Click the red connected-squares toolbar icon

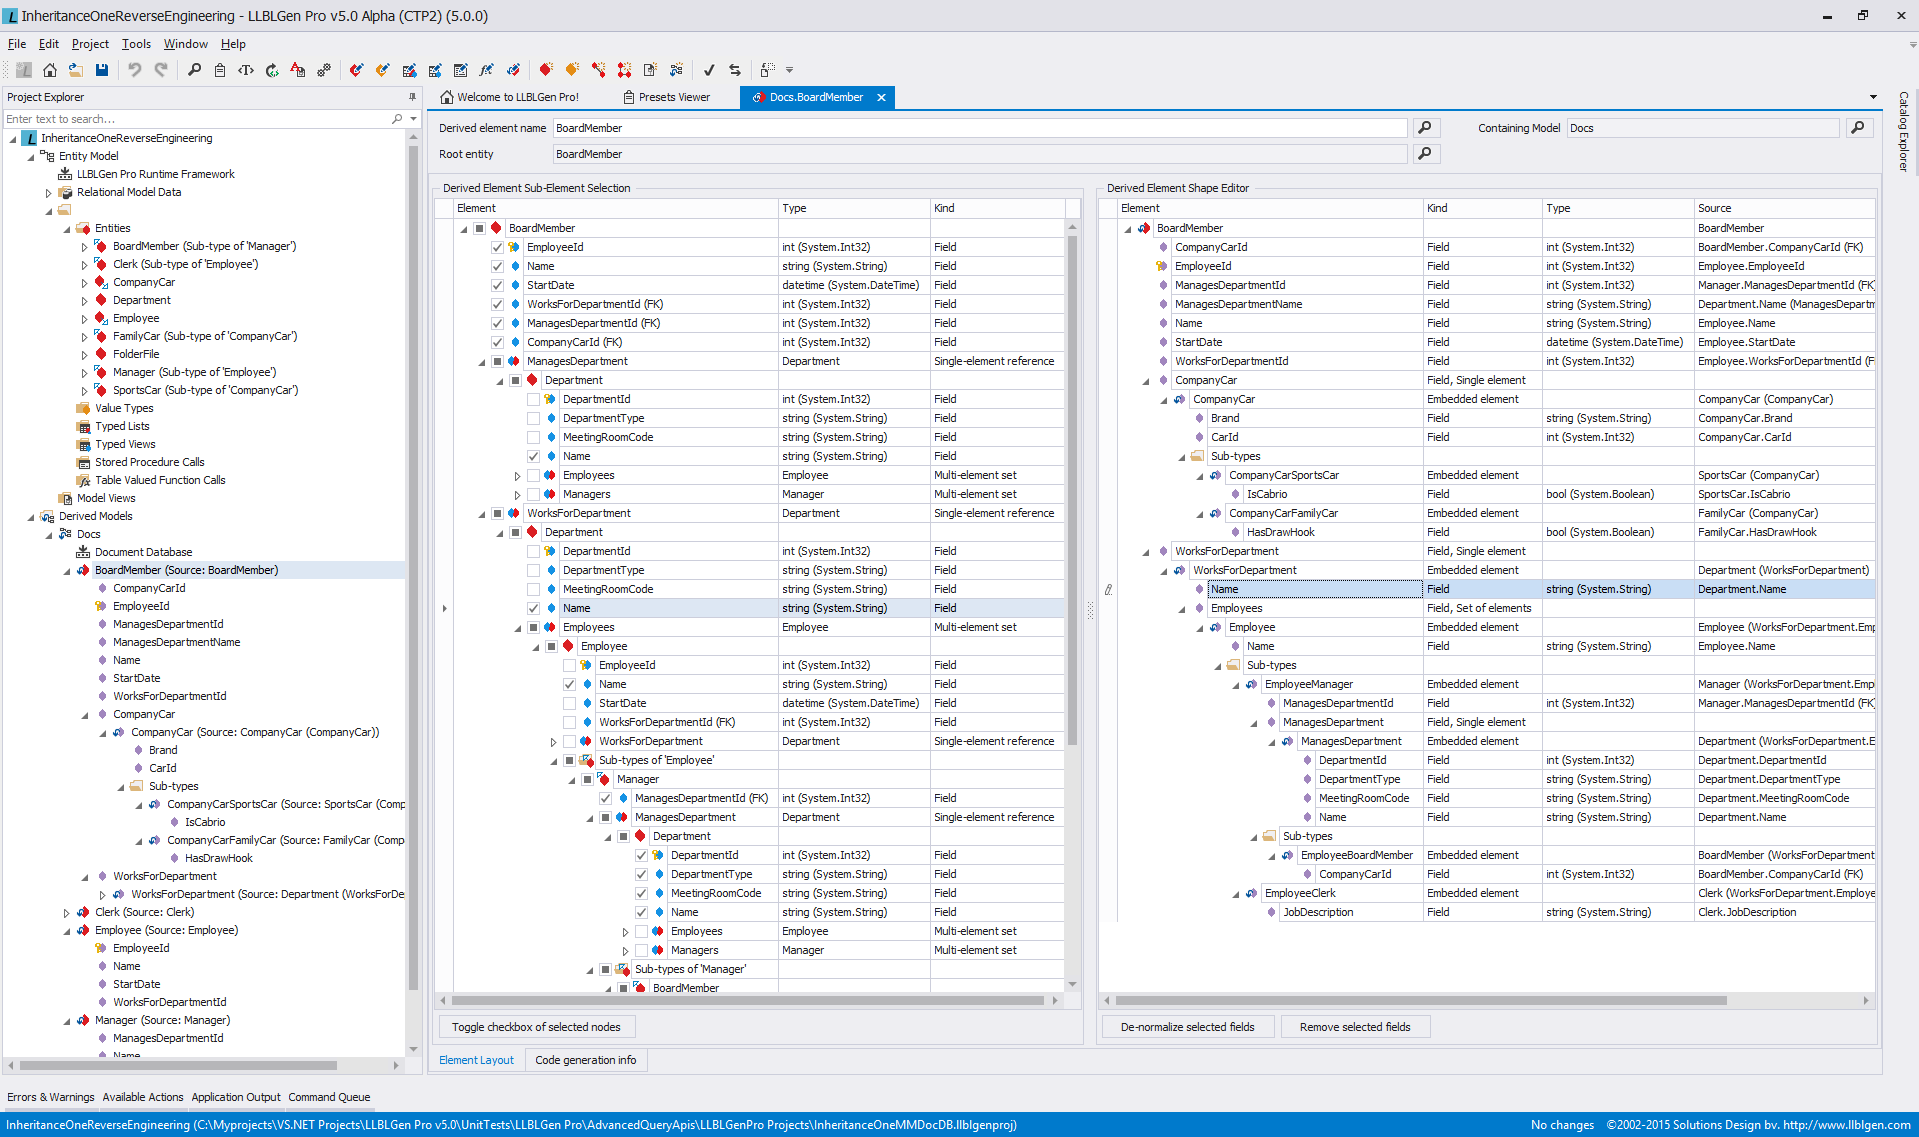pyautogui.click(x=624, y=70)
